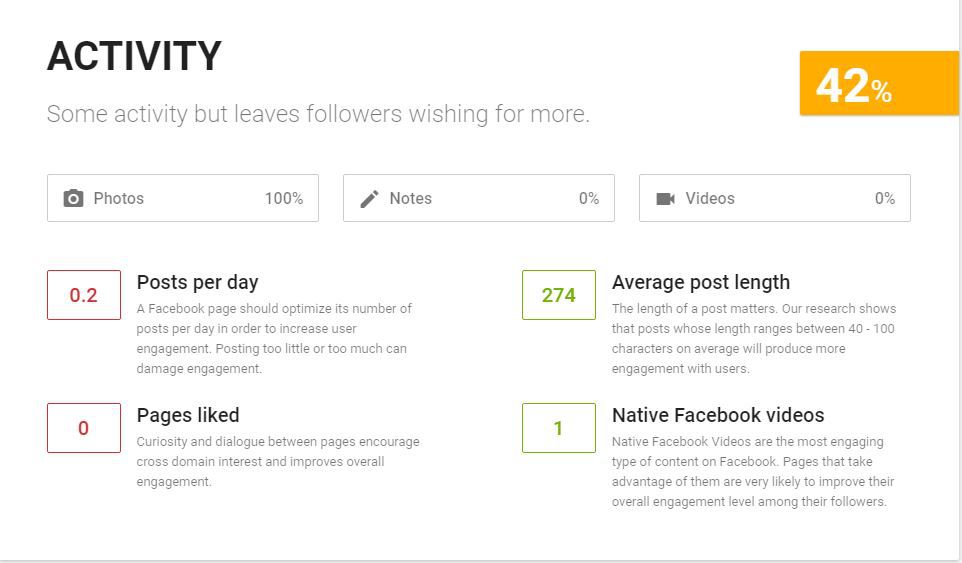Click the Pages liked heading
962x563 pixels.
point(188,415)
